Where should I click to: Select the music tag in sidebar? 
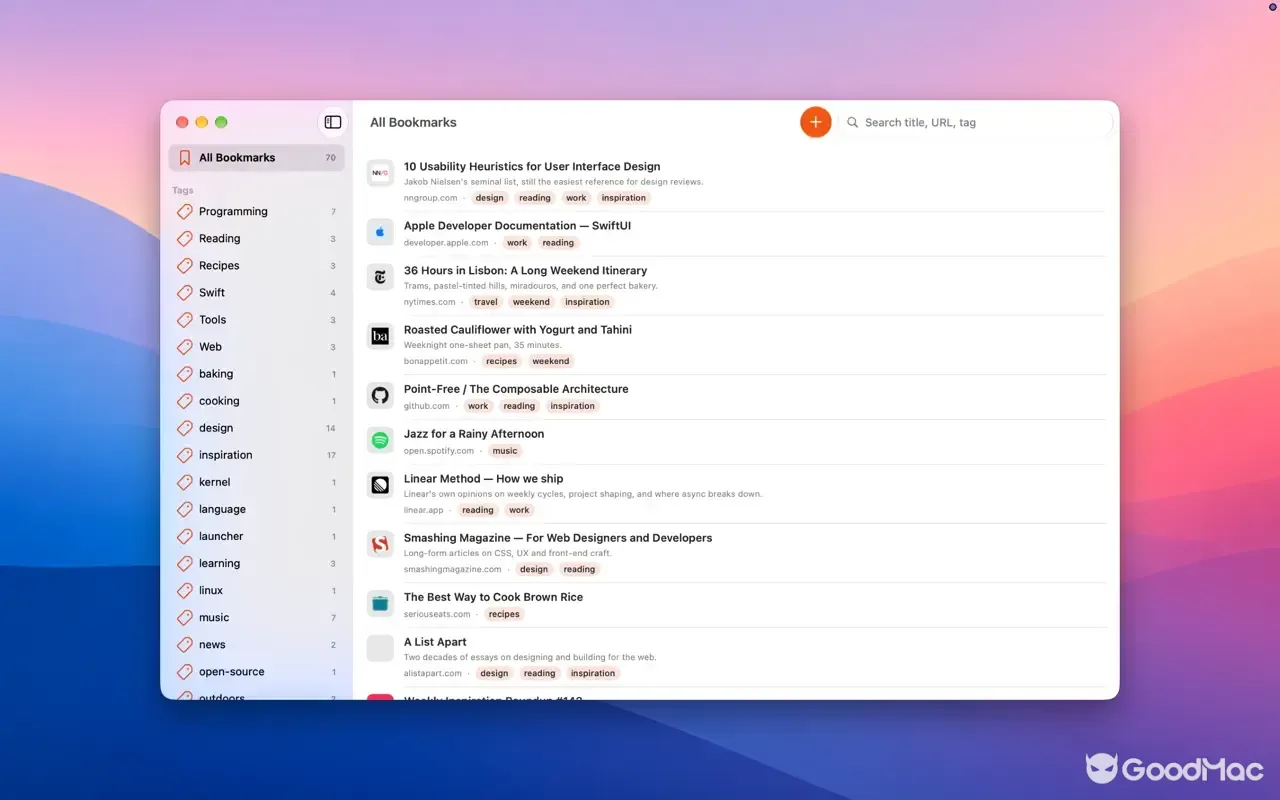[257, 618]
